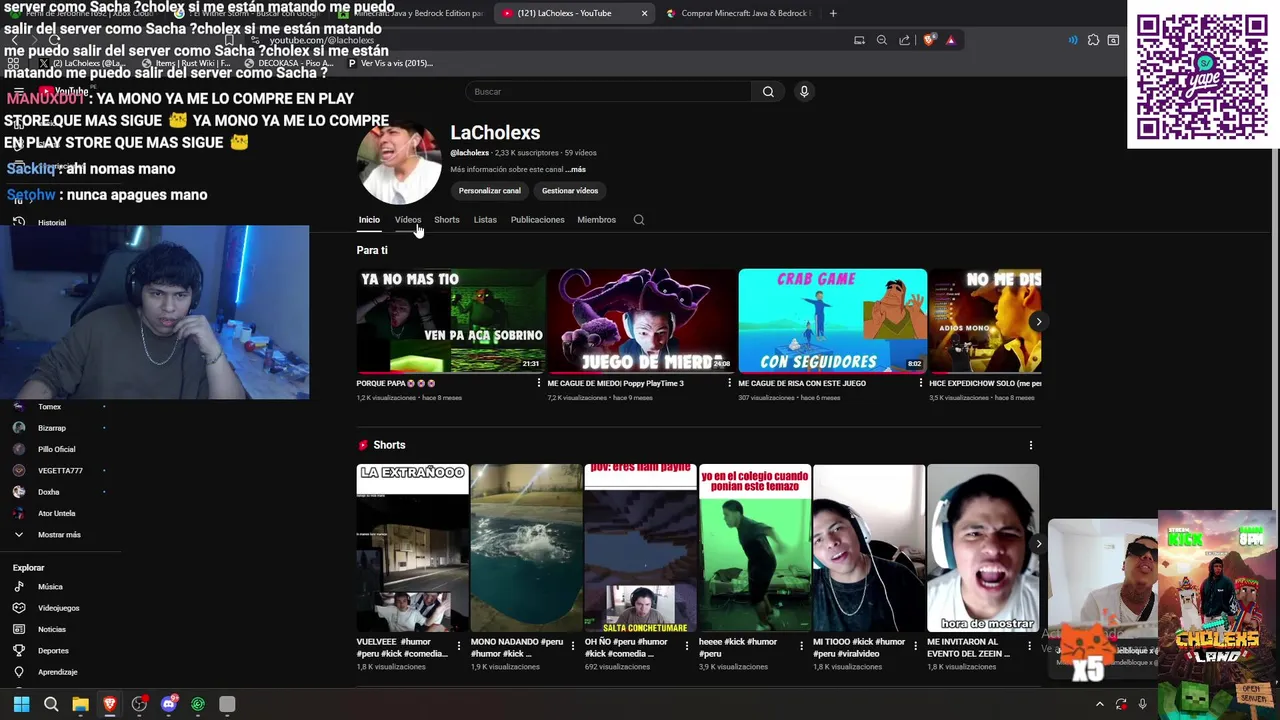Screen dimensions: 1280x720
Task: Close the LaCholexs YouTube browser tab
Action: coord(644,13)
